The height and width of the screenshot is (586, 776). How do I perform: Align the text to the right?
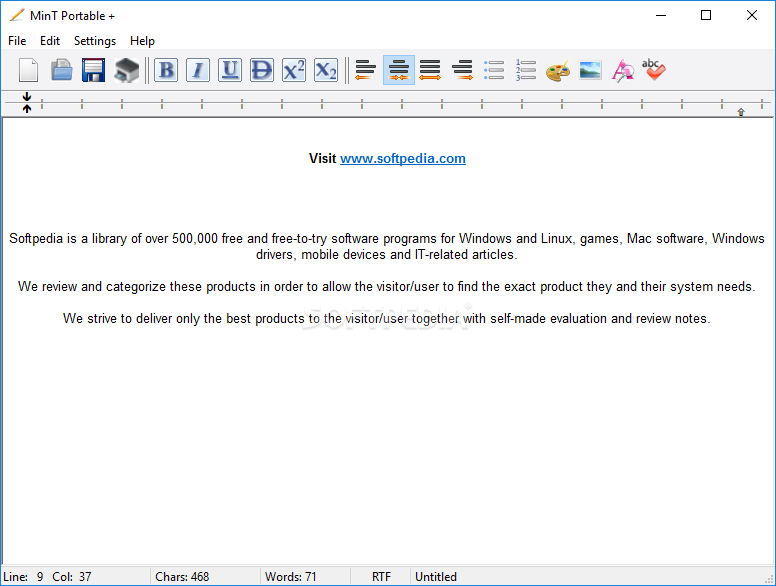tap(462, 70)
